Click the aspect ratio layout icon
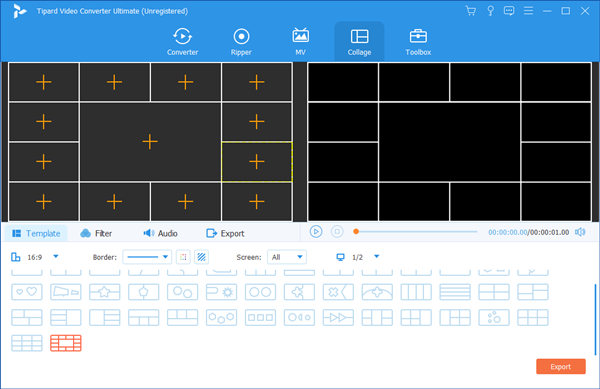 tap(16, 257)
